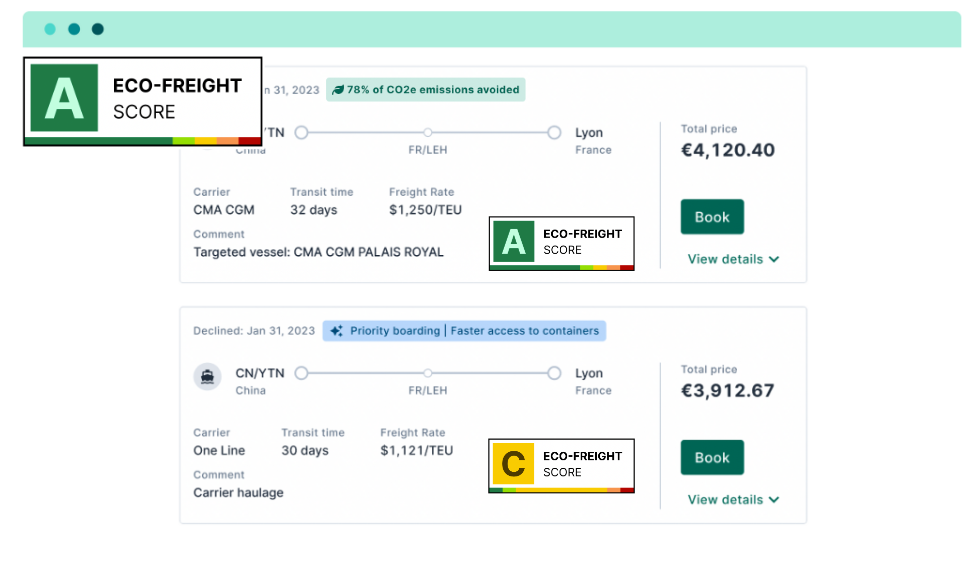Click the FR/LEH midpoint node on CMA CGM route
Screen dimensions: 967x573
(x=427, y=133)
